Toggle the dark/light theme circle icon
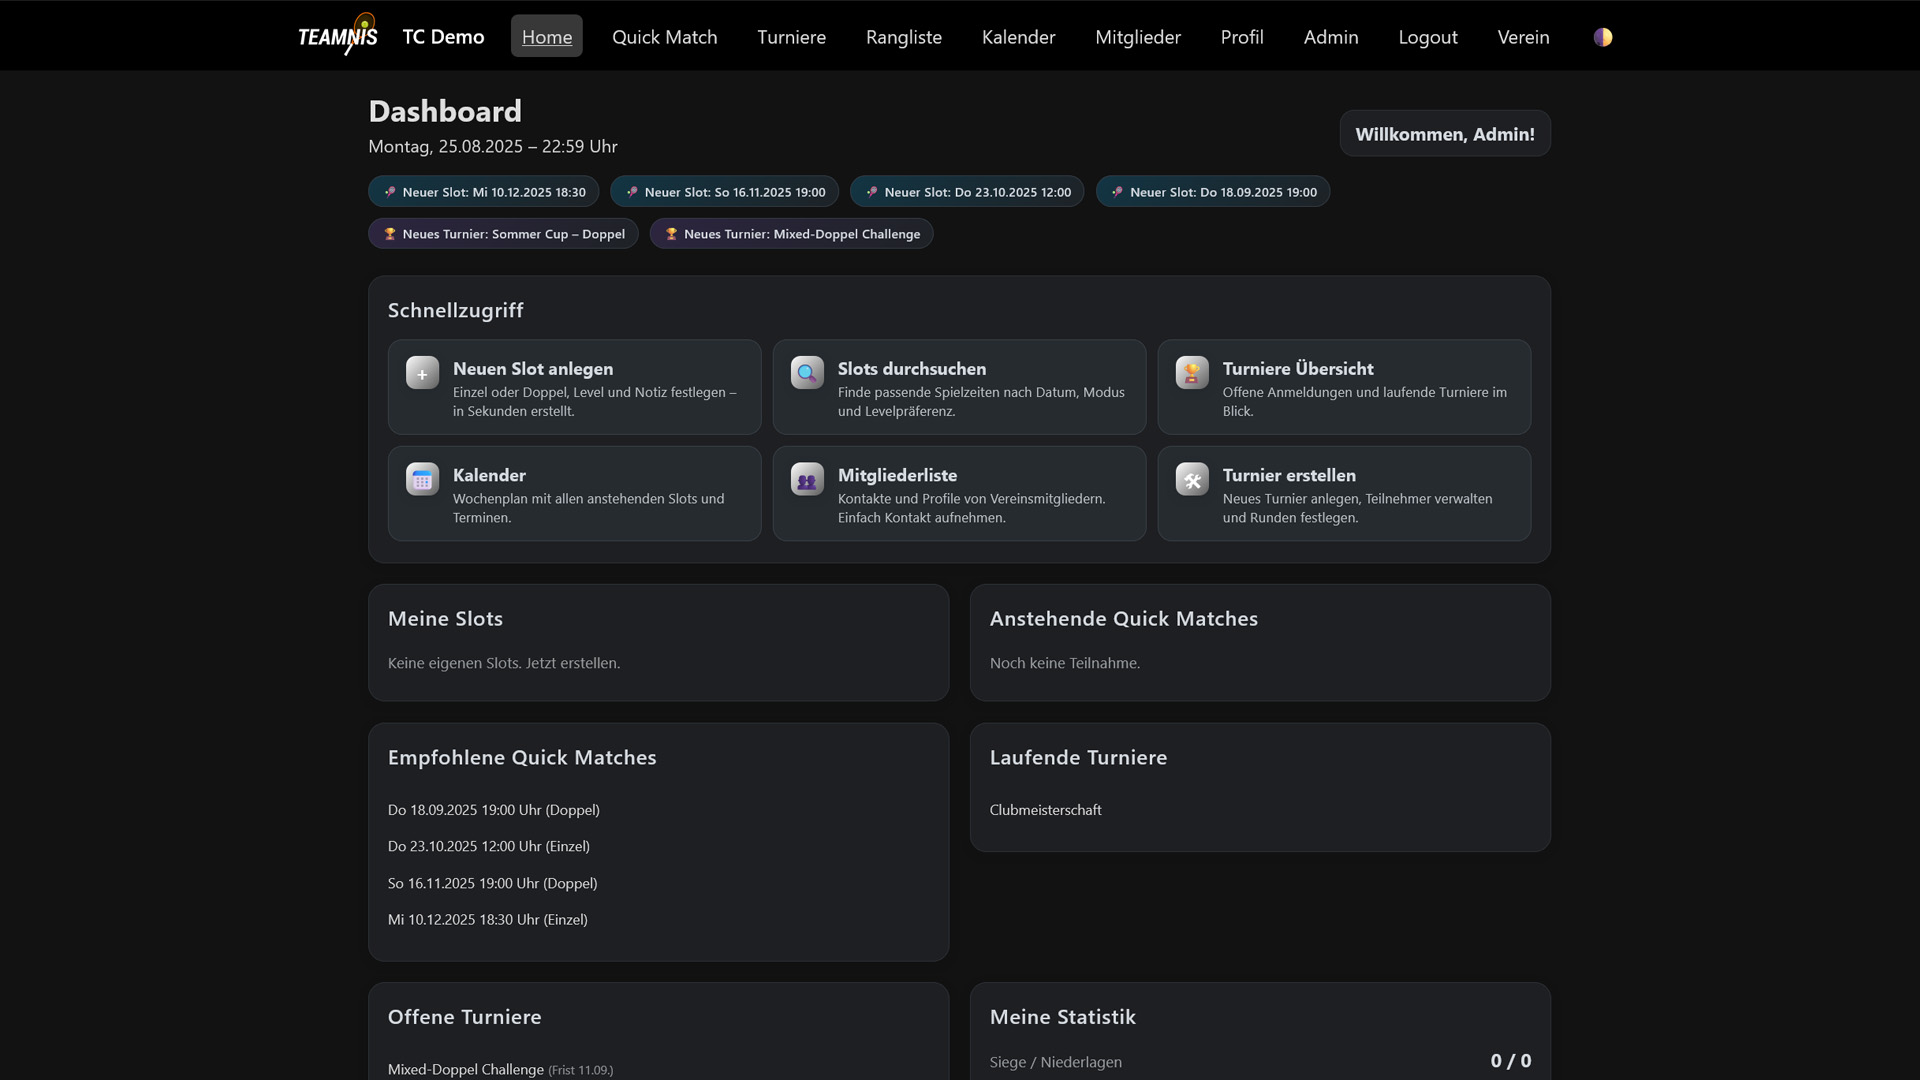 click(x=1603, y=37)
